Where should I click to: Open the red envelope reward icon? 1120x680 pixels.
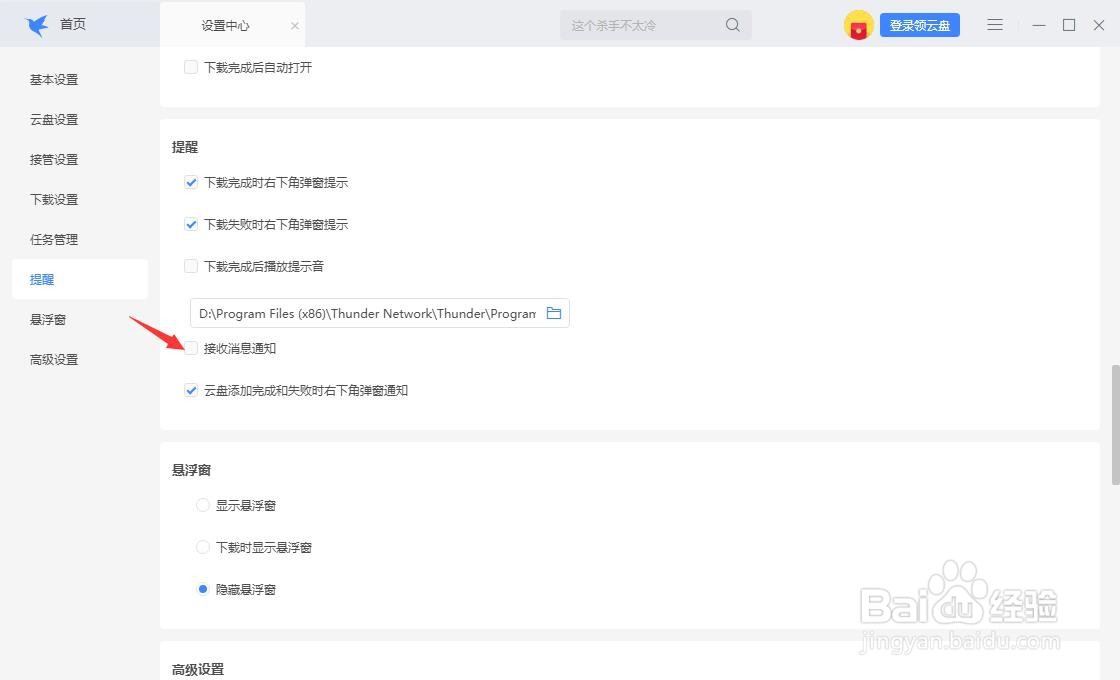pyautogui.click(x=858, y=25)
